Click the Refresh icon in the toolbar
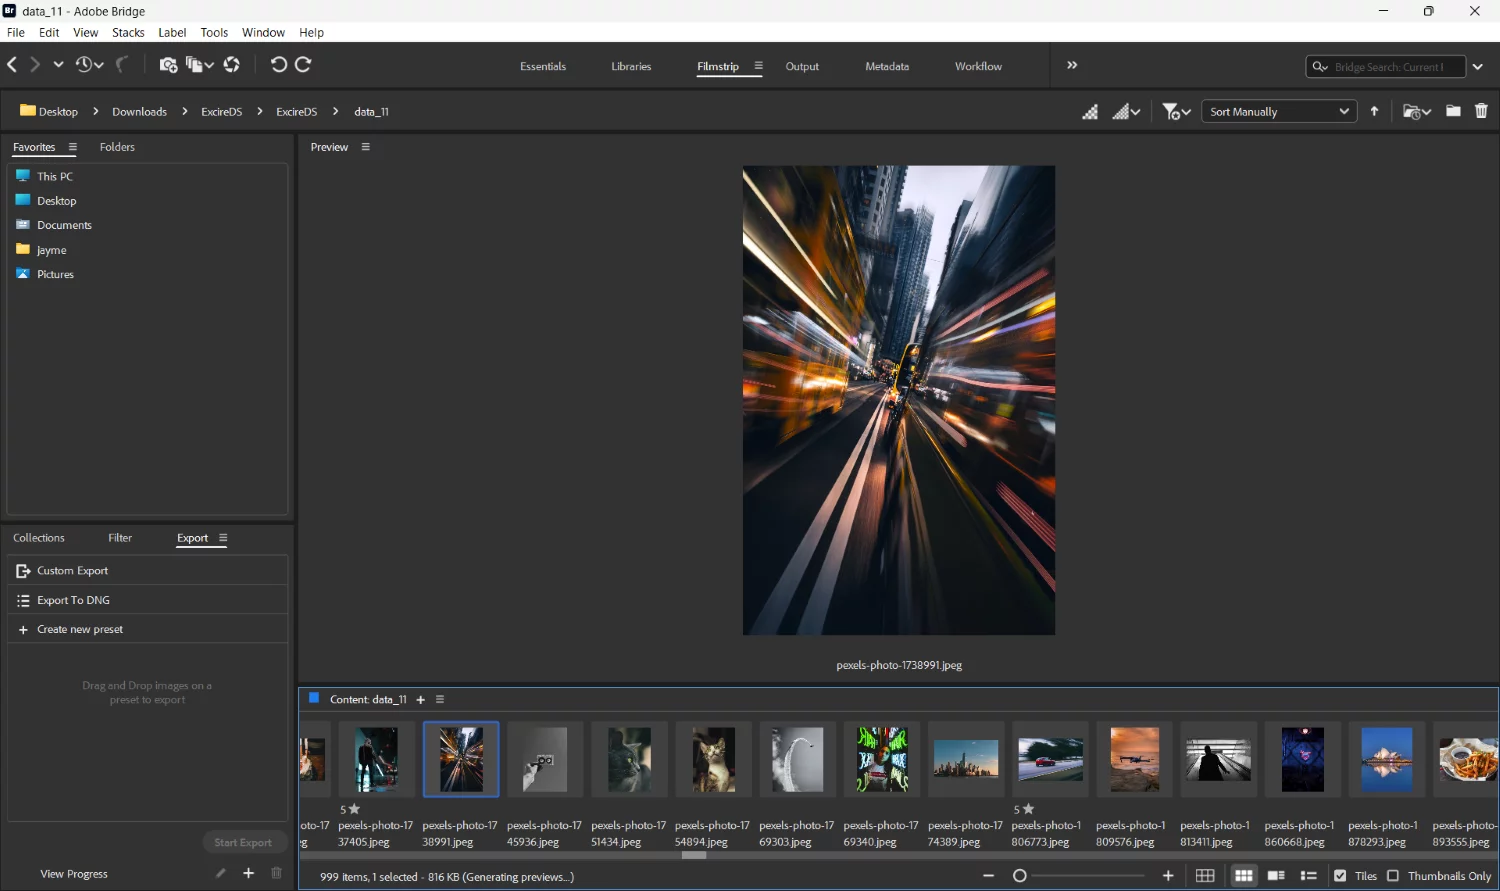Viewport: 1500px width, 891px height. (231, 64)
